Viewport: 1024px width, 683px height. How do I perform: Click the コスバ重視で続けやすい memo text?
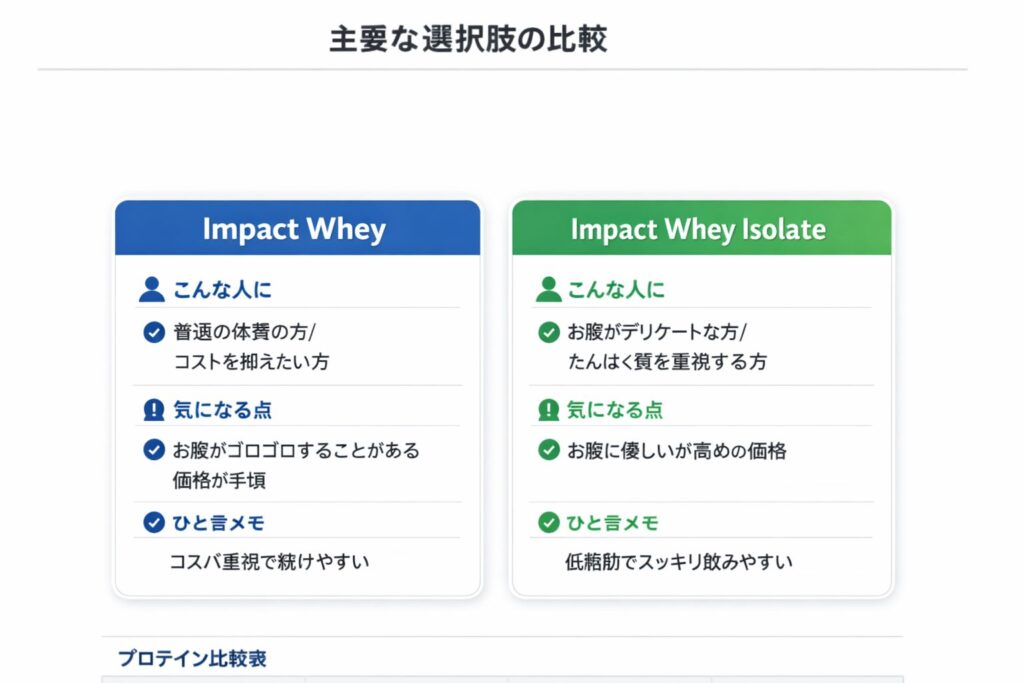tap(271, 562)
